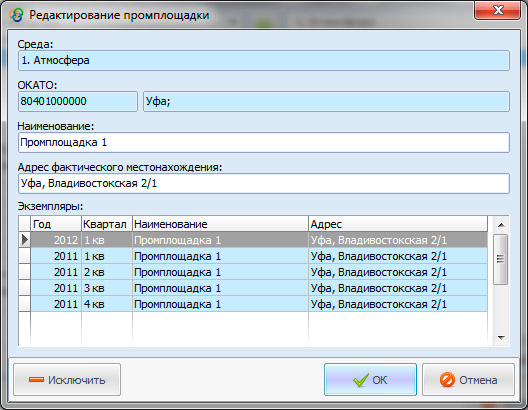528x410 pixels.
Task: Select Промплощадка 1 in 2011 4 кв row
Action: click(x=220, y=304)
